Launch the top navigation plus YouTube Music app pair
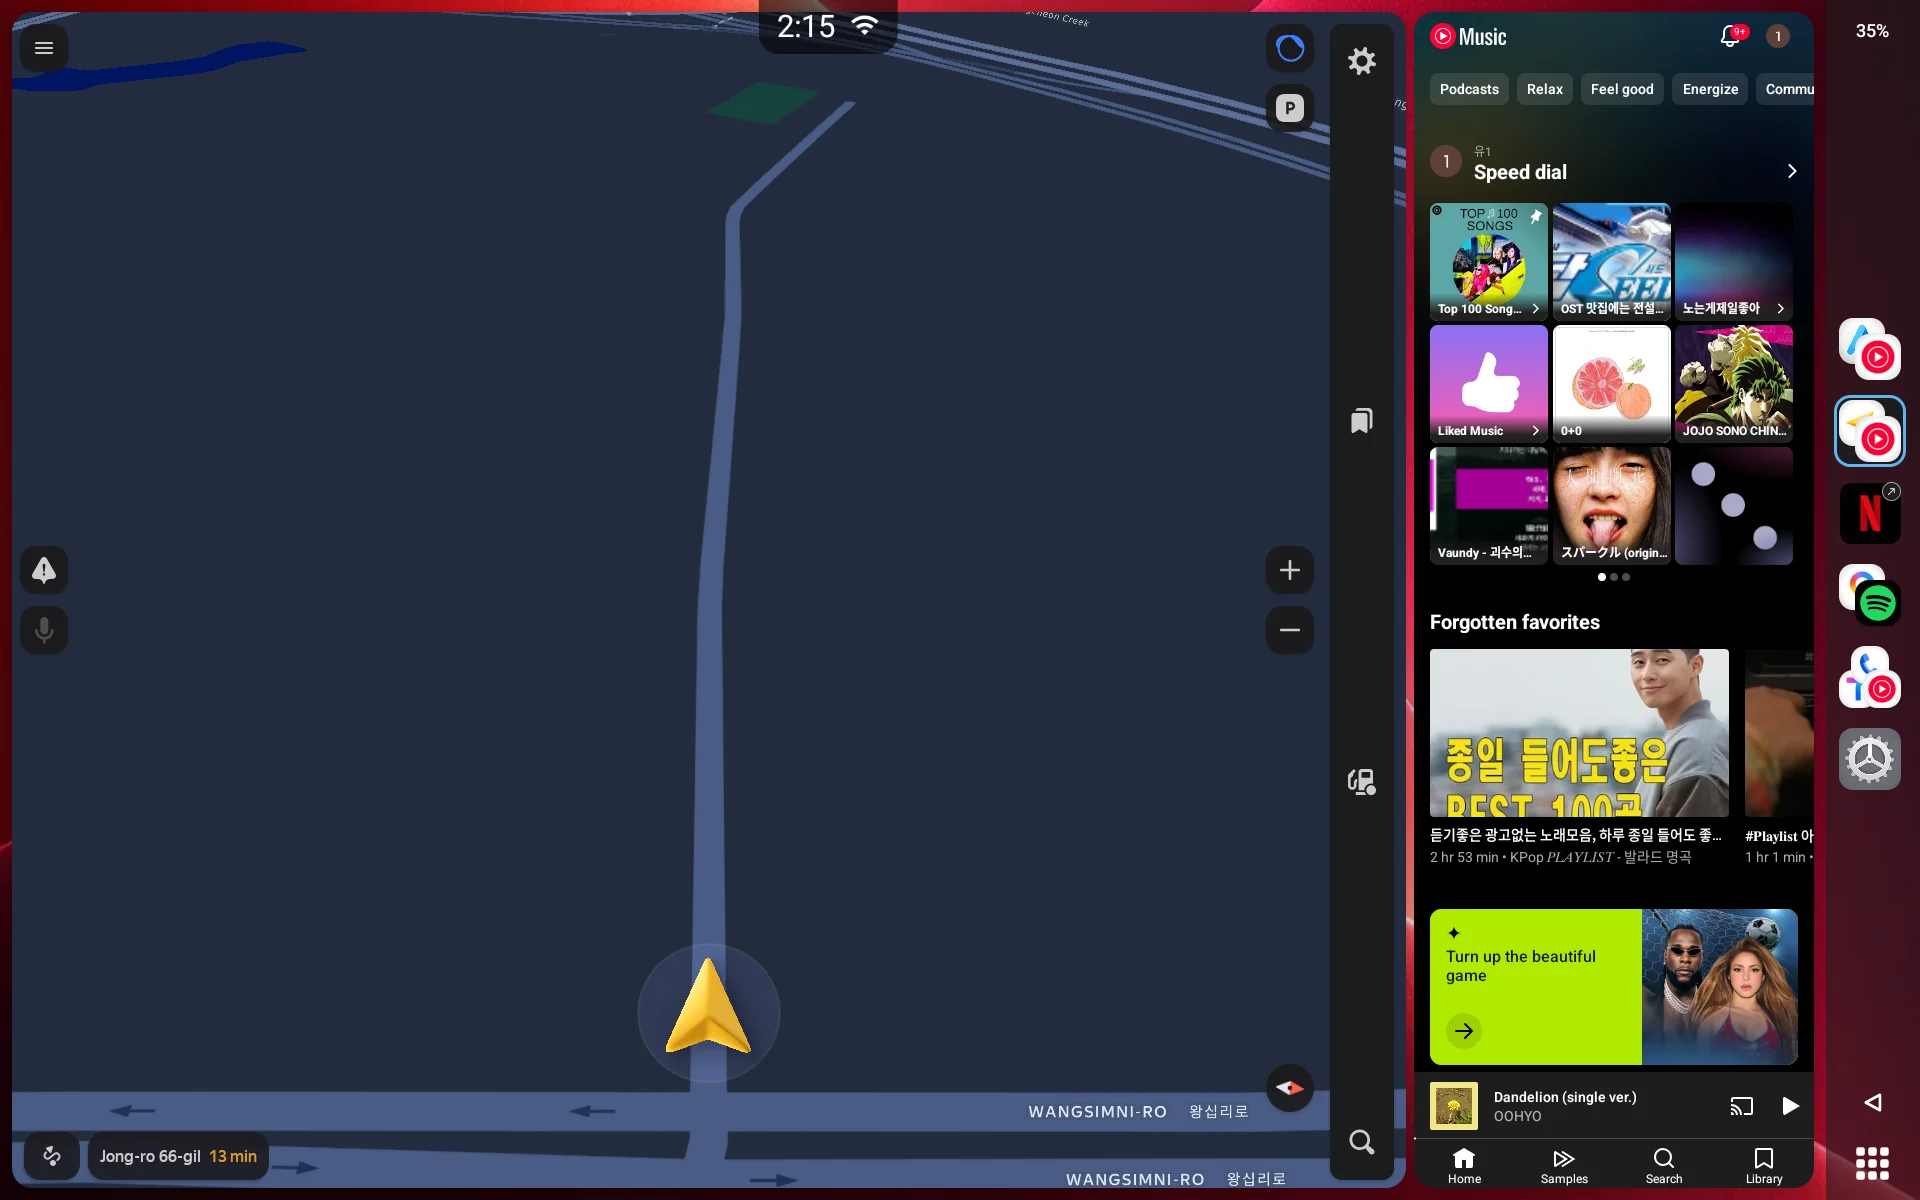The height and width of the screenshot is (1200, 1920). pyautogui.click(x=1870, y=349)
